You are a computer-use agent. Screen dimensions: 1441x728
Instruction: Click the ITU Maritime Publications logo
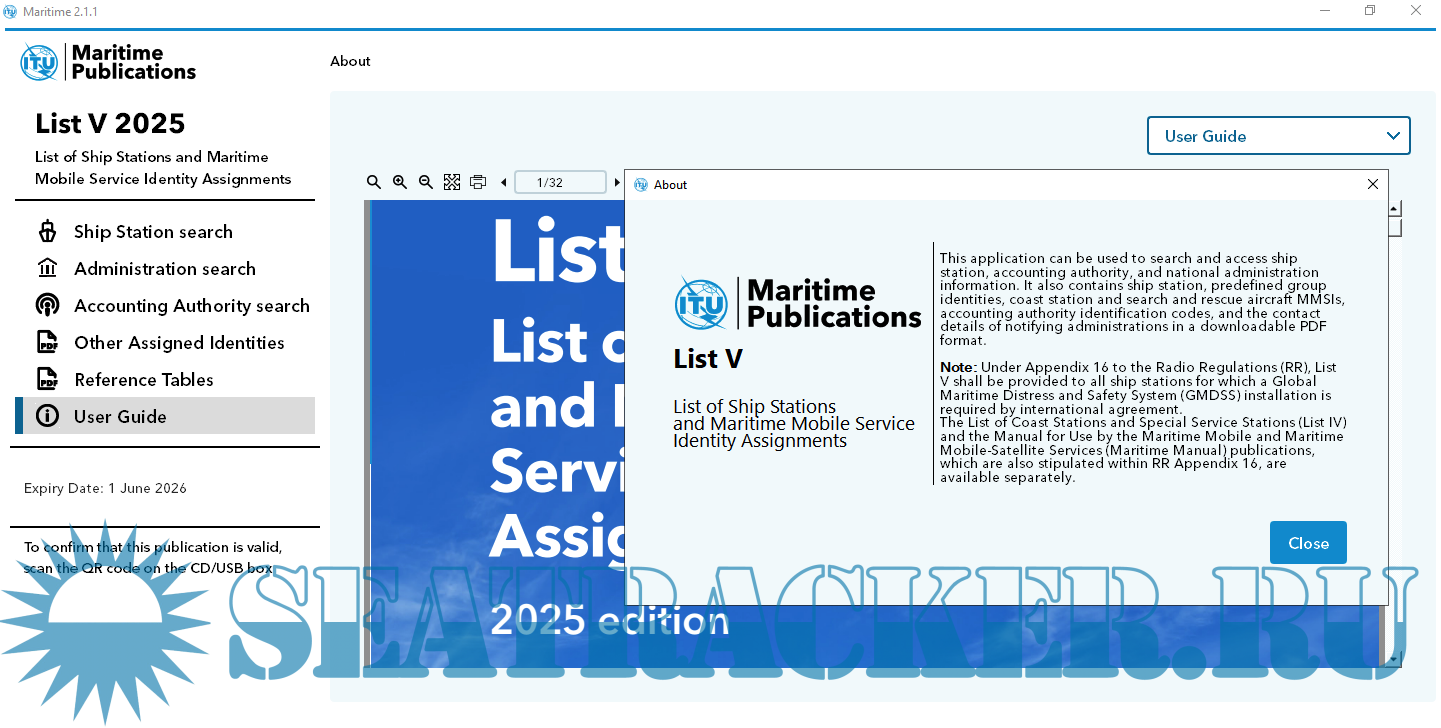click(x=108, y=62)
